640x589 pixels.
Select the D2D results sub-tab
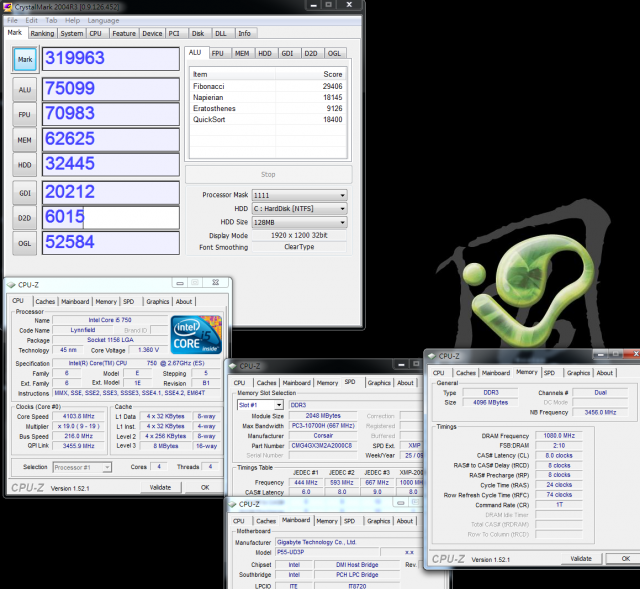click(x=311, y=53)
